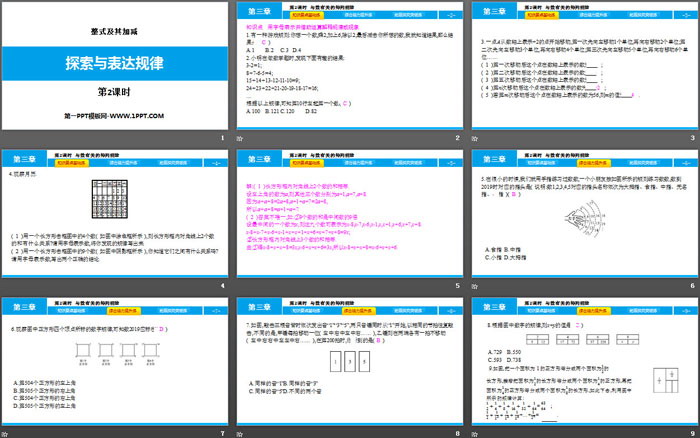This screenshot has width=700, height=438.
Task: Click the animation star icon under slide 2
Action: pyautogui.click(x=240, y=138)
